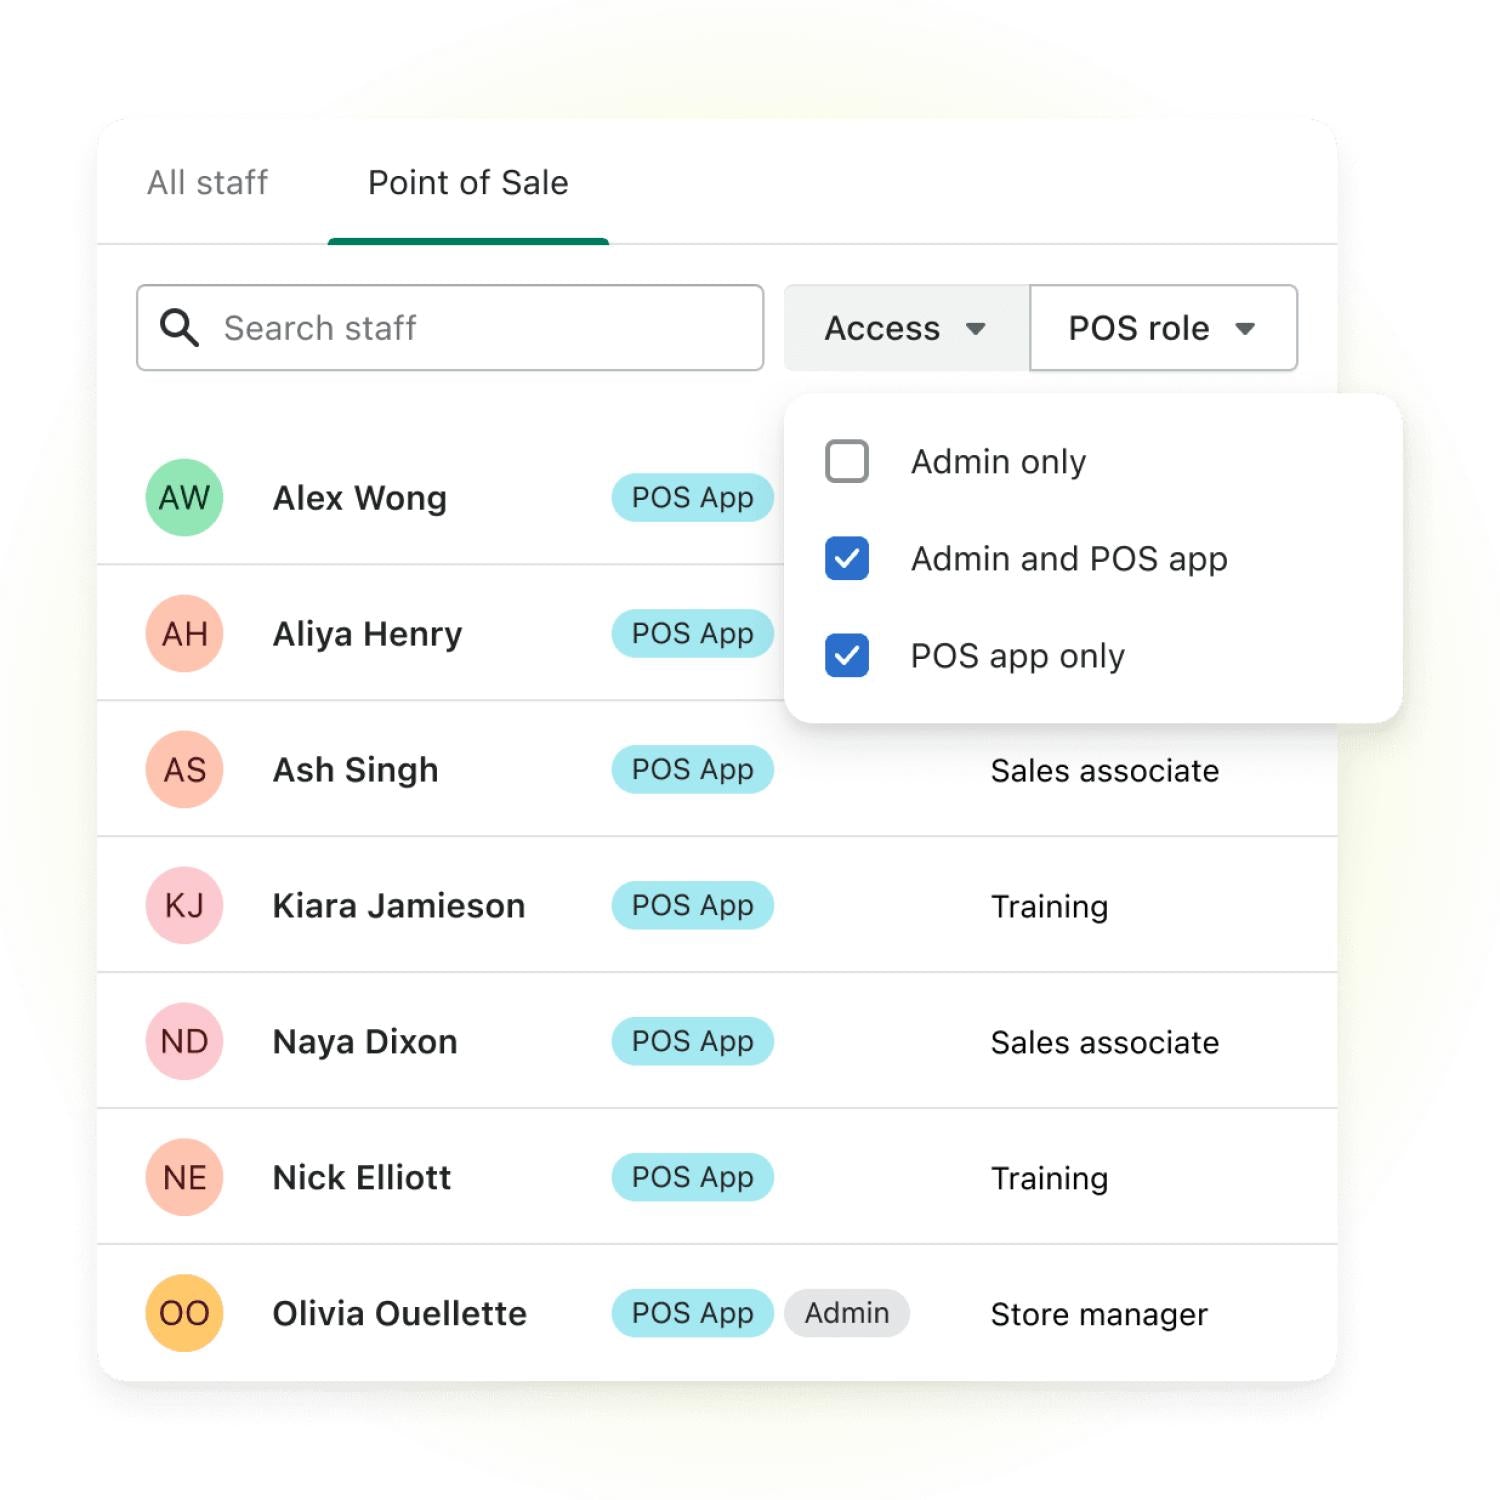1500x1500 pixels.
Task: Click the NE avatar for Nick Elliott
Action: (x=184, y=1177)
